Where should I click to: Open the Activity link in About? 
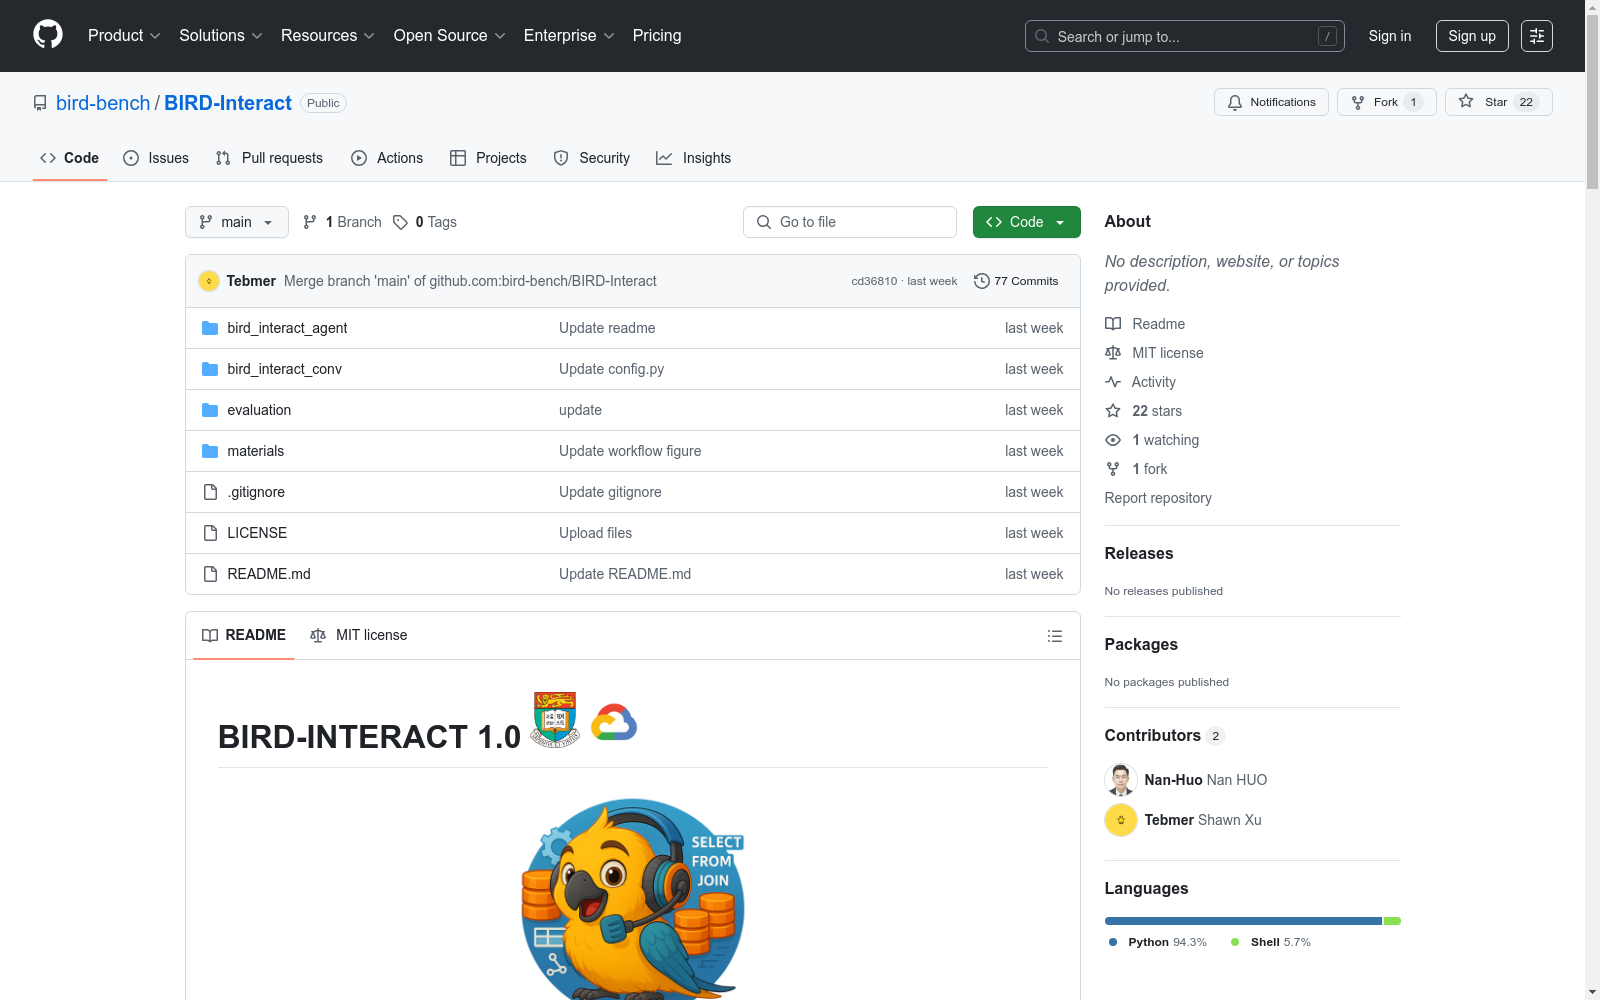(x=1140, y=382)
